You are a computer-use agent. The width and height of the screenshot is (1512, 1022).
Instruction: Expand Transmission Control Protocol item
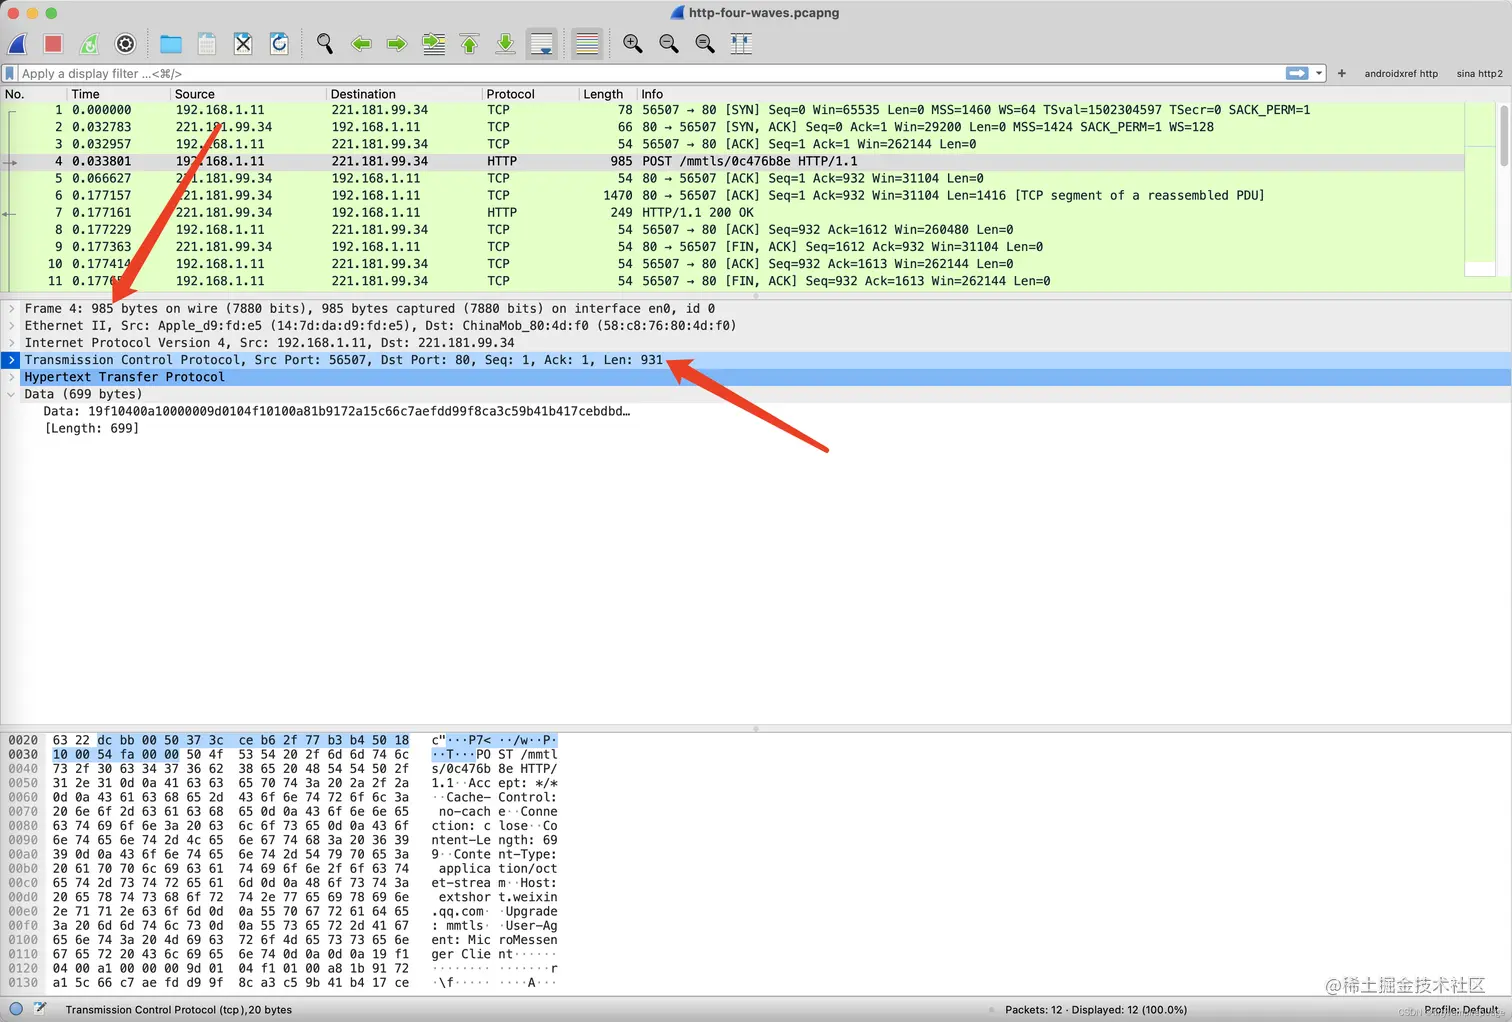pos(11,360)
